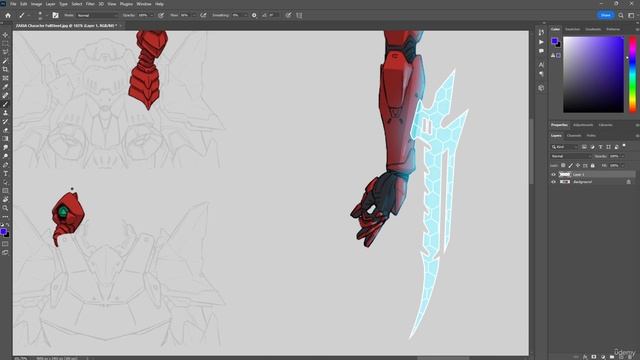Click the rainbow hue slider in Color panel

click(x=632, y=74)
